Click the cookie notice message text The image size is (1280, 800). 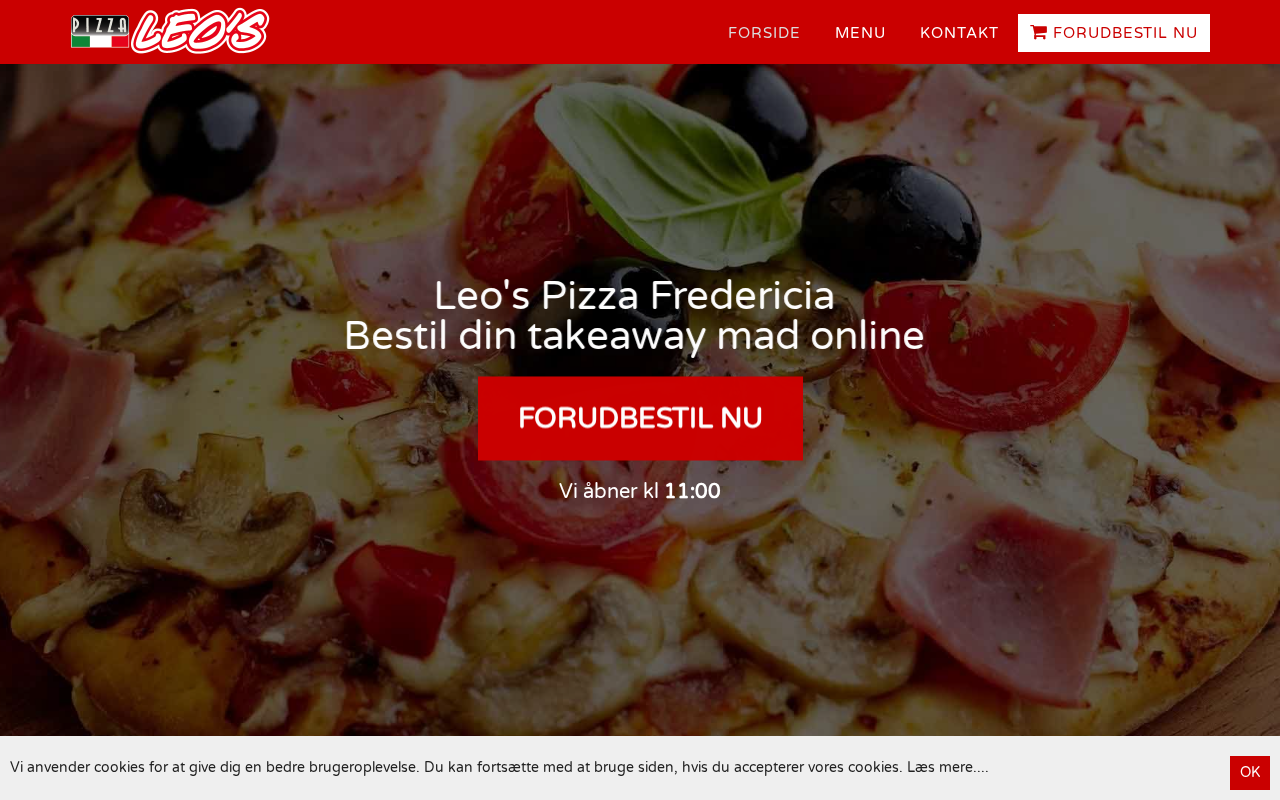(x=499, y=768)
